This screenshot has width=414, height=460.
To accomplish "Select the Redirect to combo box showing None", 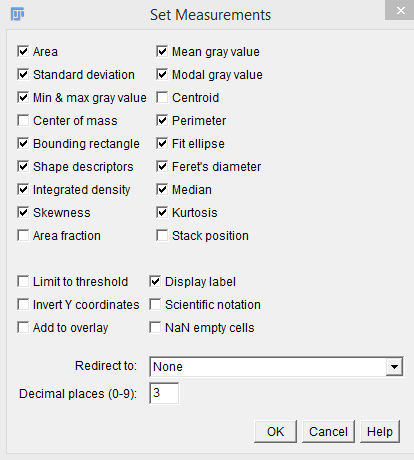I will pos(276,367).
